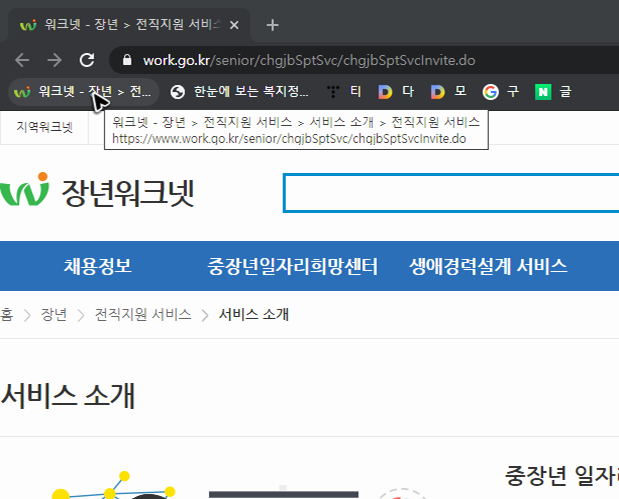Click the lock icon in the address bar

click(x=127, y=60)
